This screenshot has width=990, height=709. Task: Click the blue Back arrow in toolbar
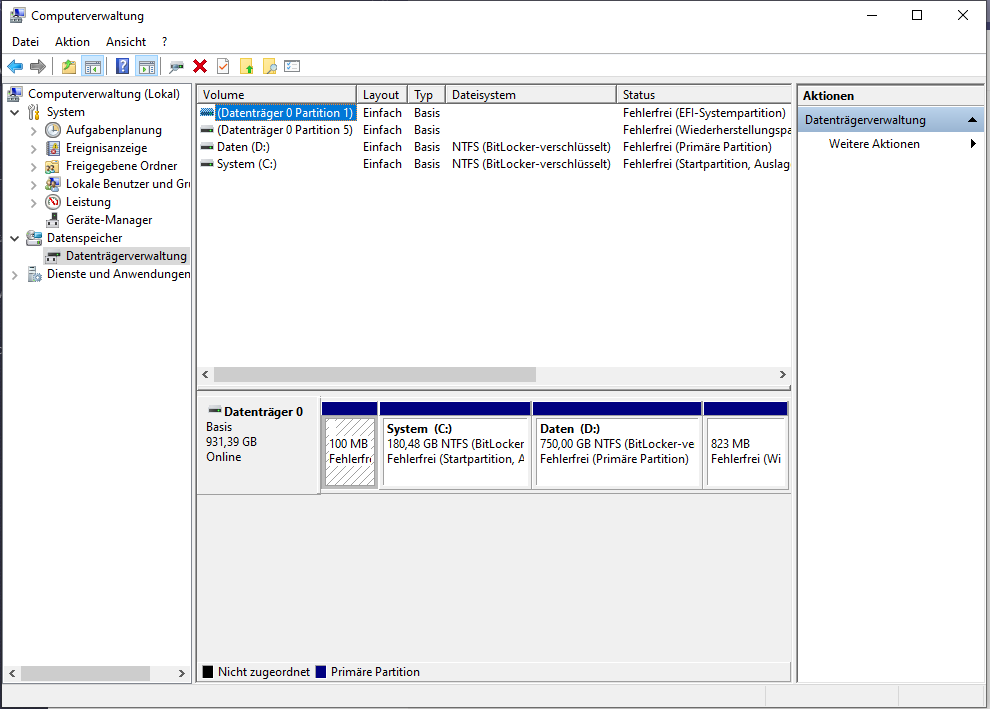click(x=15, y=66)
